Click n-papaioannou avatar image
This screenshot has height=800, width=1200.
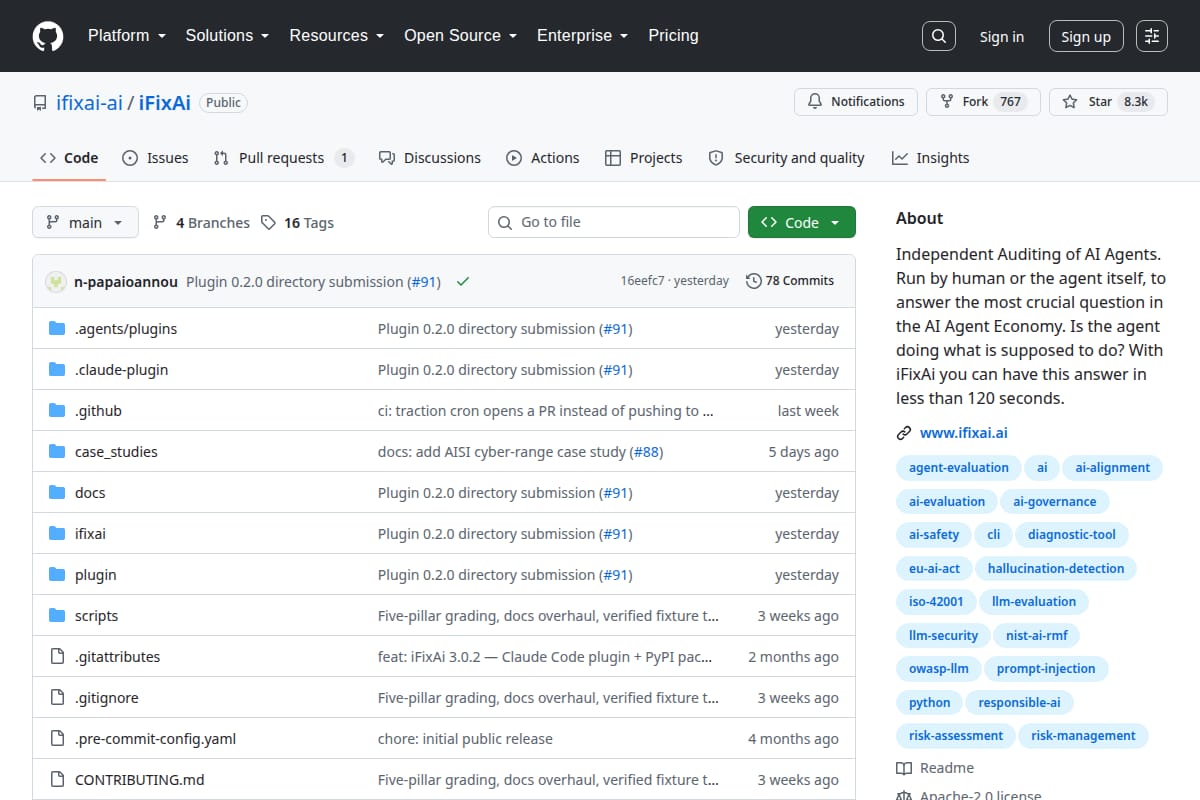[x=56, y=282]
